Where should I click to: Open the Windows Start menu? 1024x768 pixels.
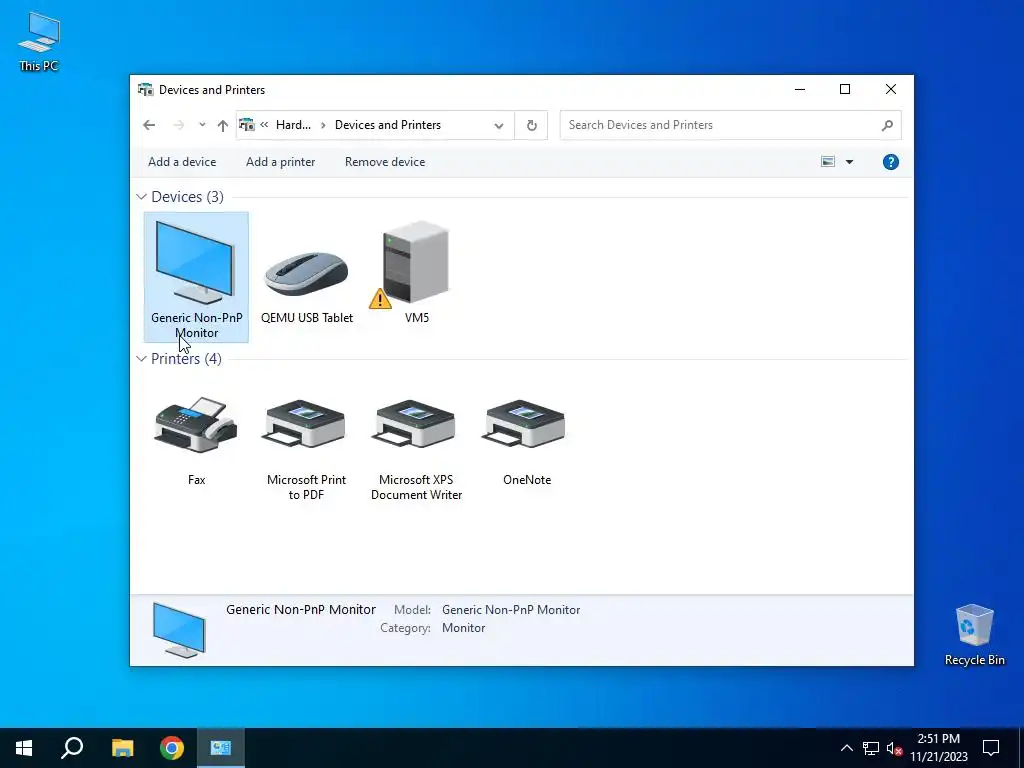tap(24, 748)
